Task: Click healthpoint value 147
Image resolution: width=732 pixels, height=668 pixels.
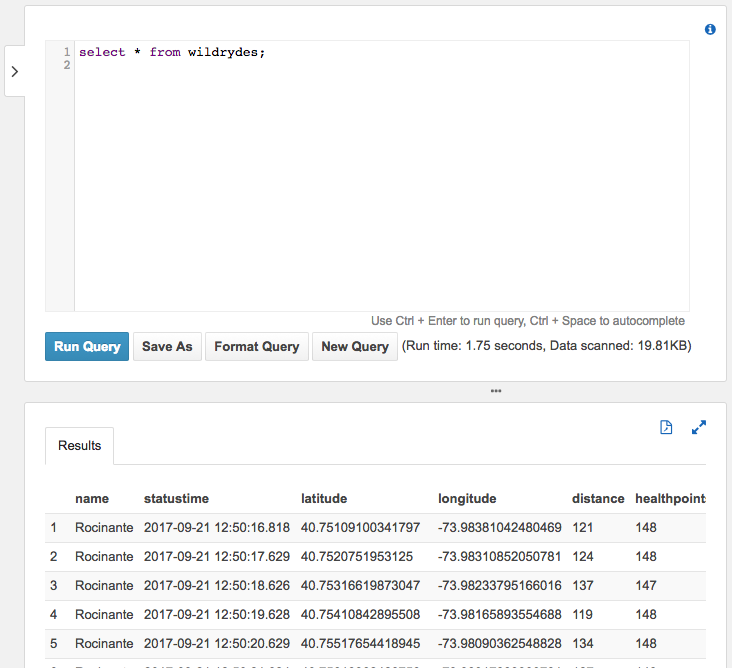Action: click(646, 585)
